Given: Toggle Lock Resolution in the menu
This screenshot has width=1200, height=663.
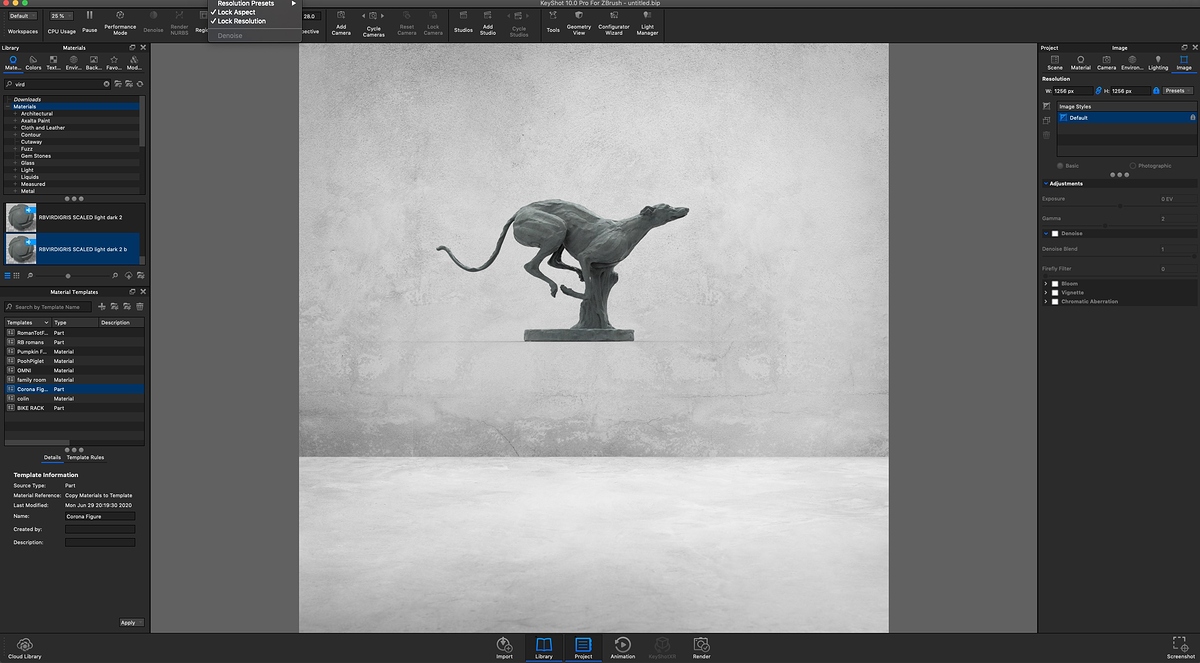Looking at the screenshot, I should [x=241, y=21].
